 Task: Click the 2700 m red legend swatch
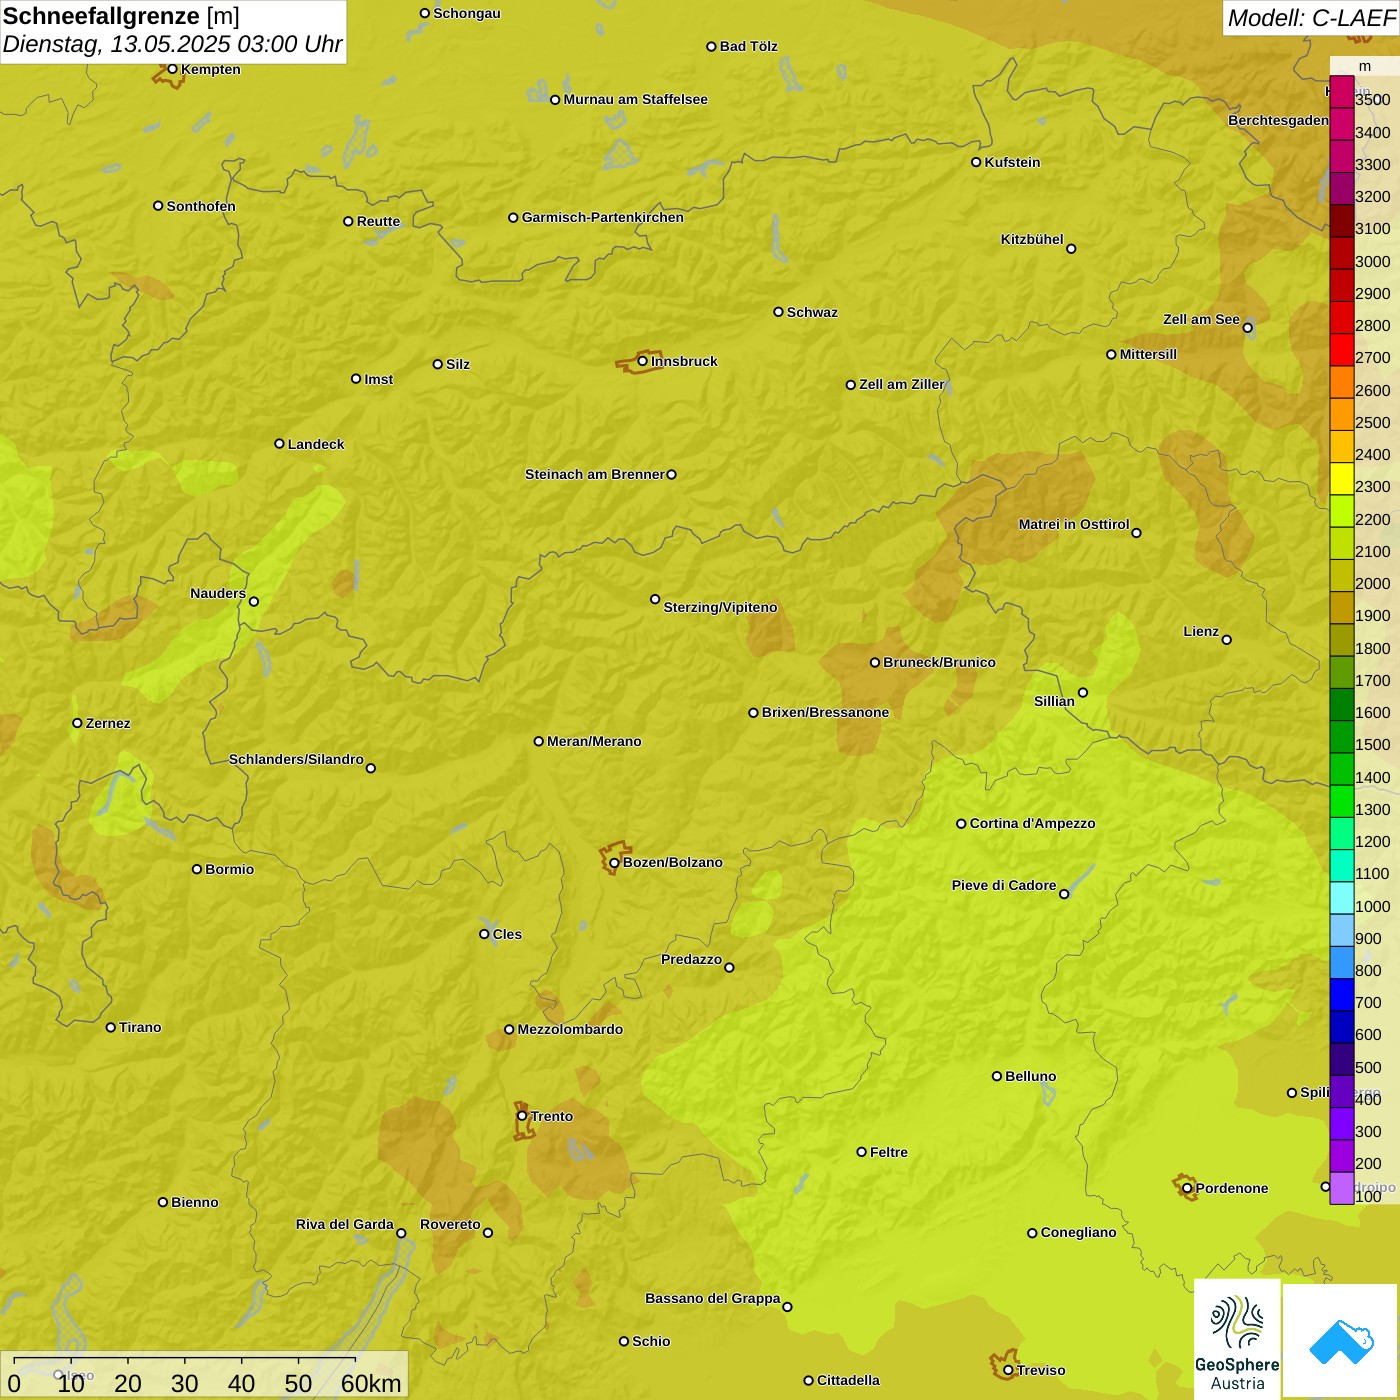pos(1341,350)
